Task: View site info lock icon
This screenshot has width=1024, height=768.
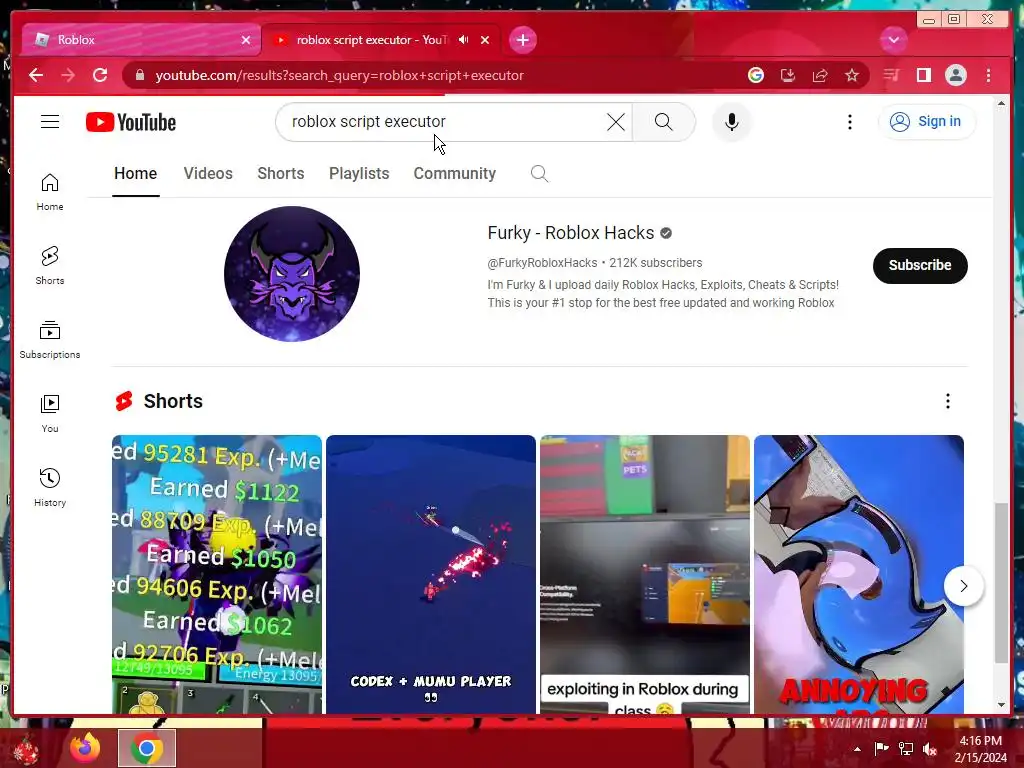Action: click(x=139, y=75)
